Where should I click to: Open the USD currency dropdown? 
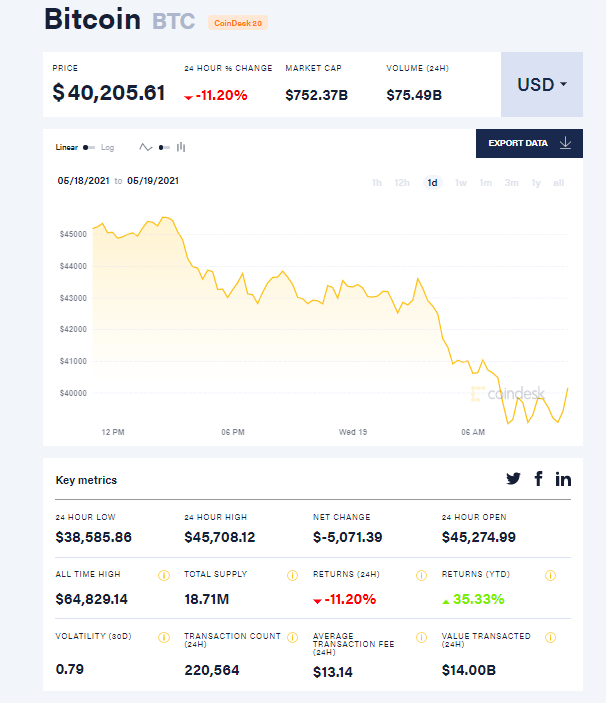click(541, 84)
